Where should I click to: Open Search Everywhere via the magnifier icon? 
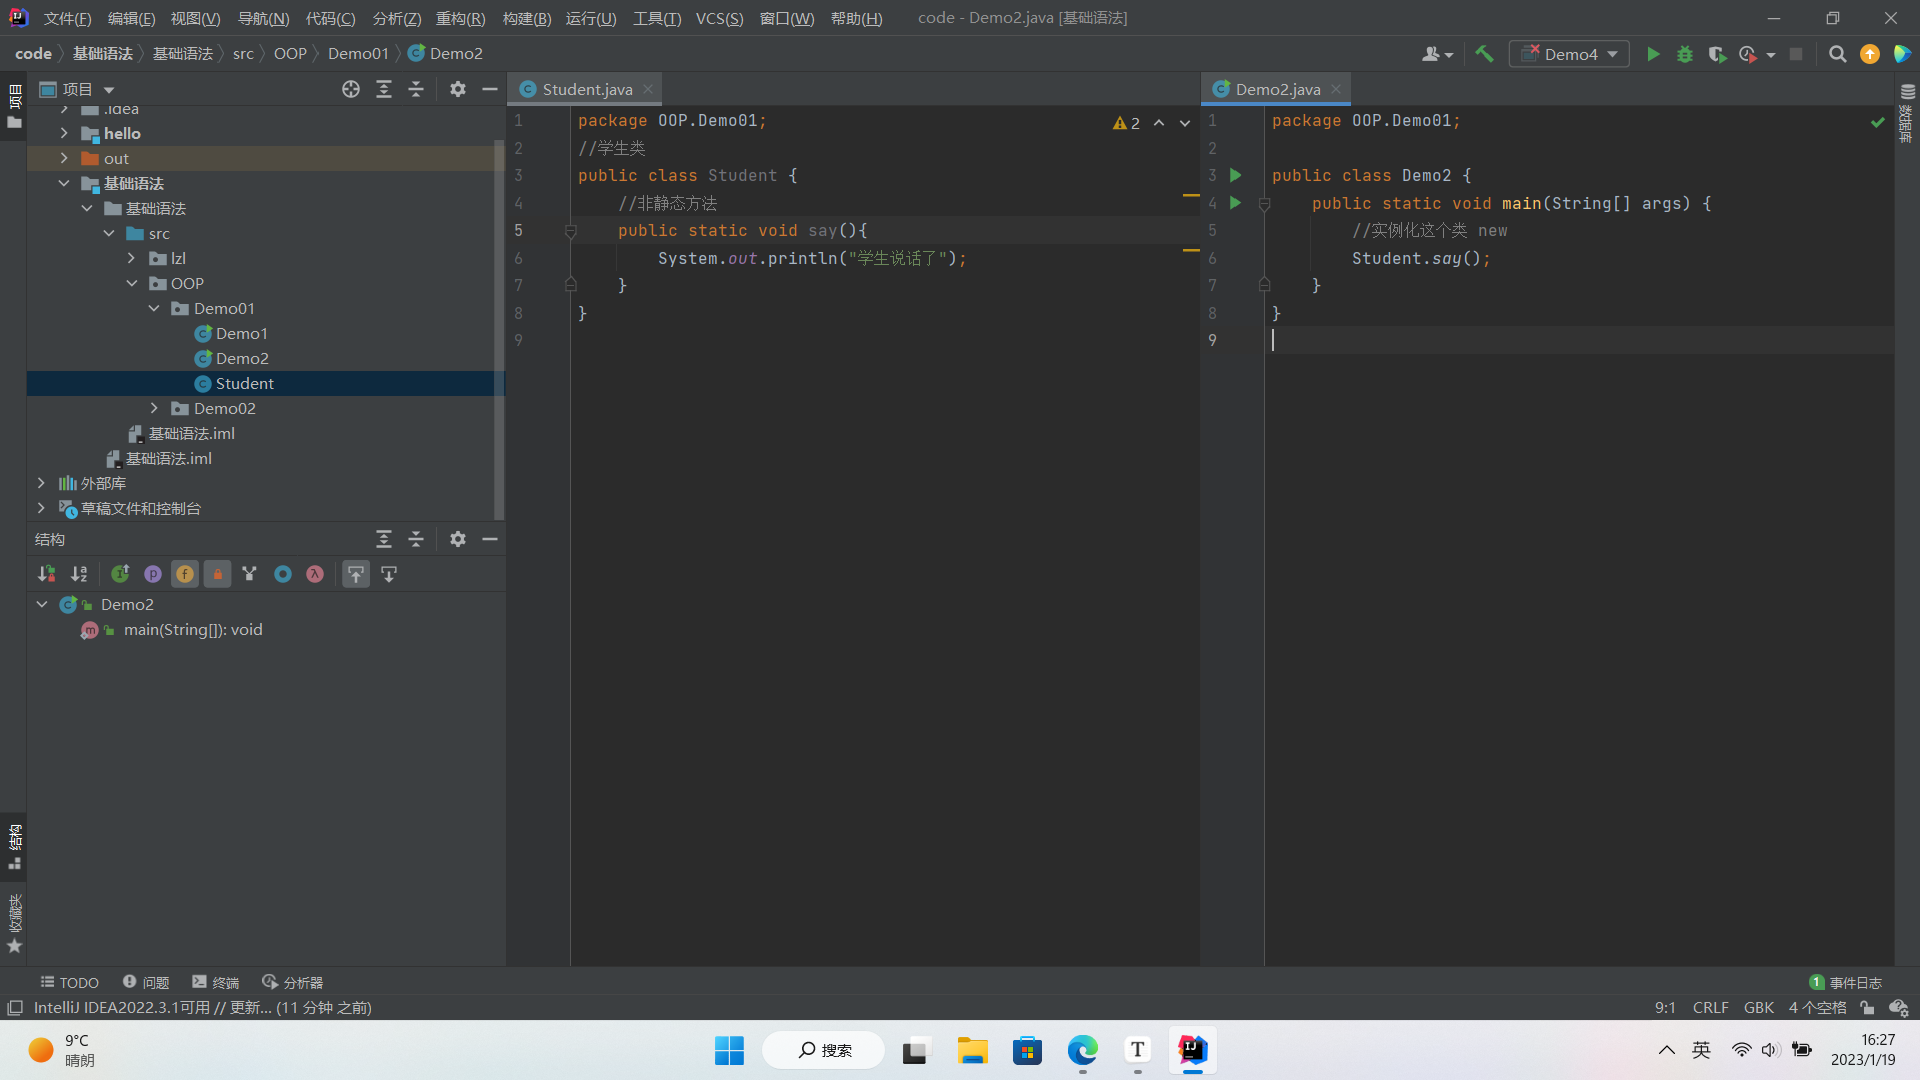pos(1837,54)
